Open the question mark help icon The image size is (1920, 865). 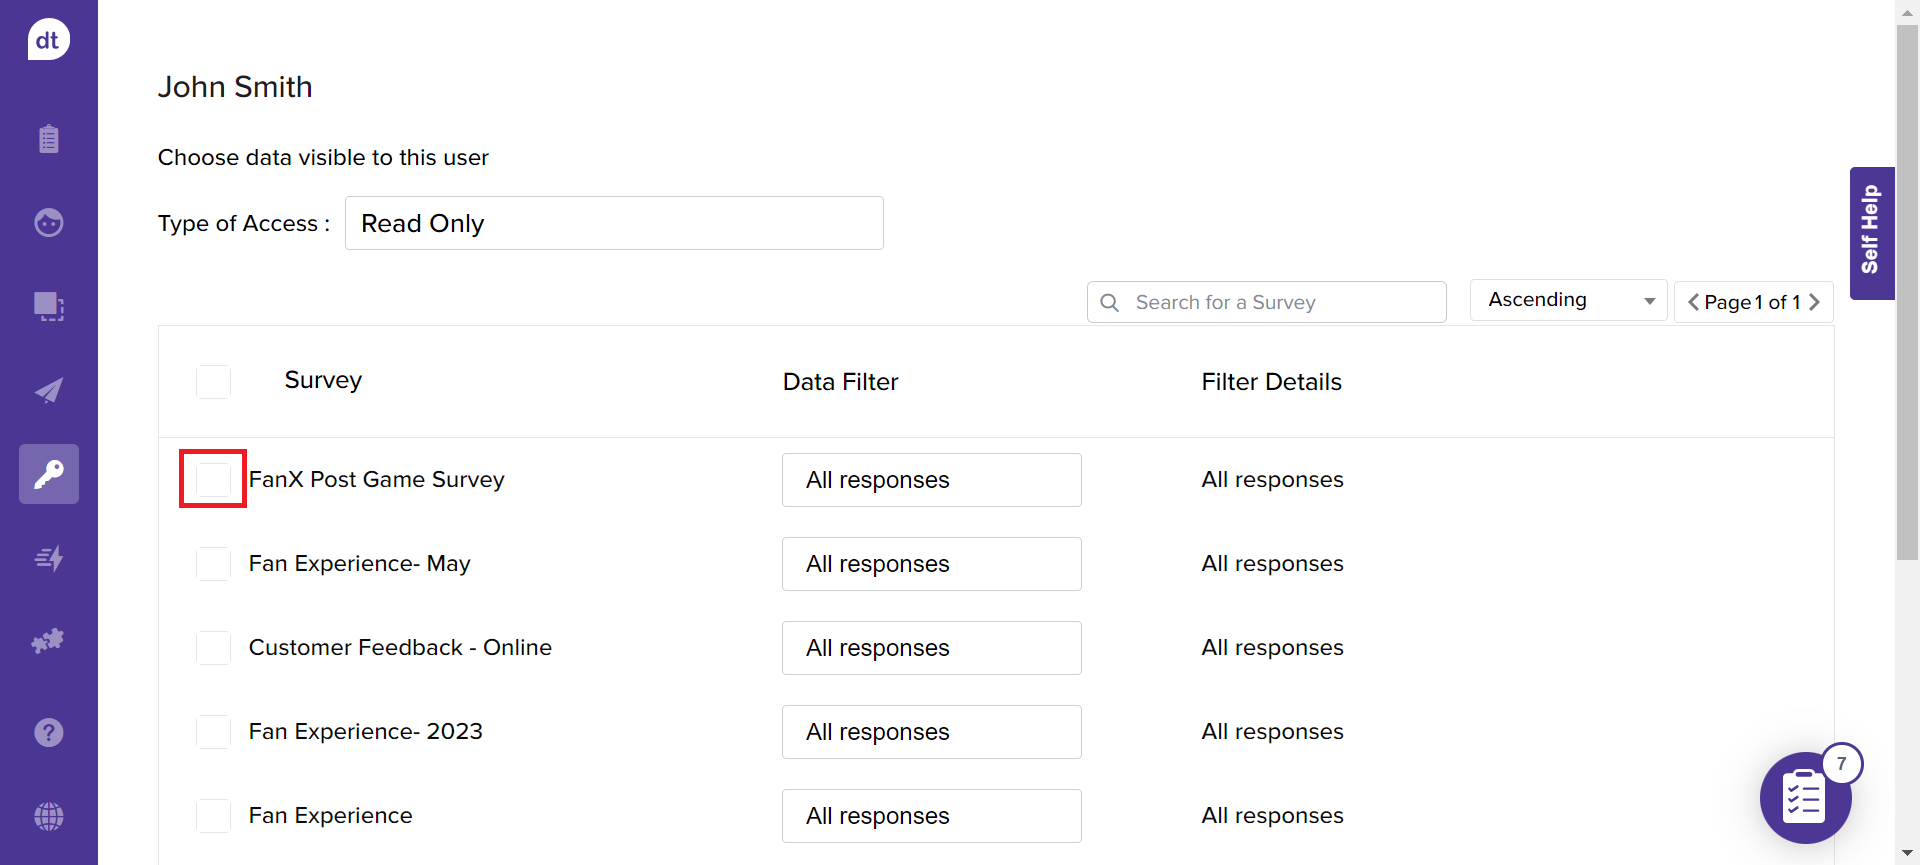(48, 733)
